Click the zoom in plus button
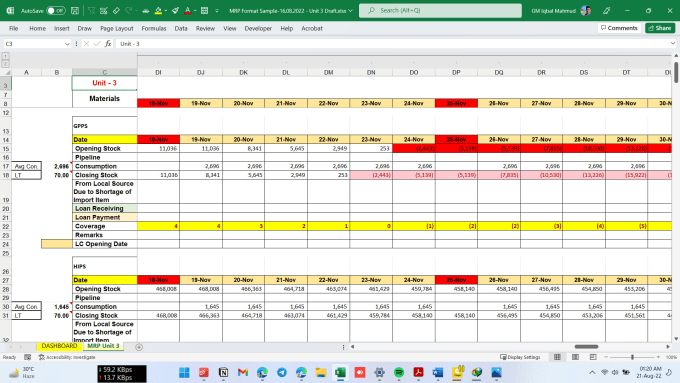The width and height of the screenshot is (680, 383). tap(658, 357)
